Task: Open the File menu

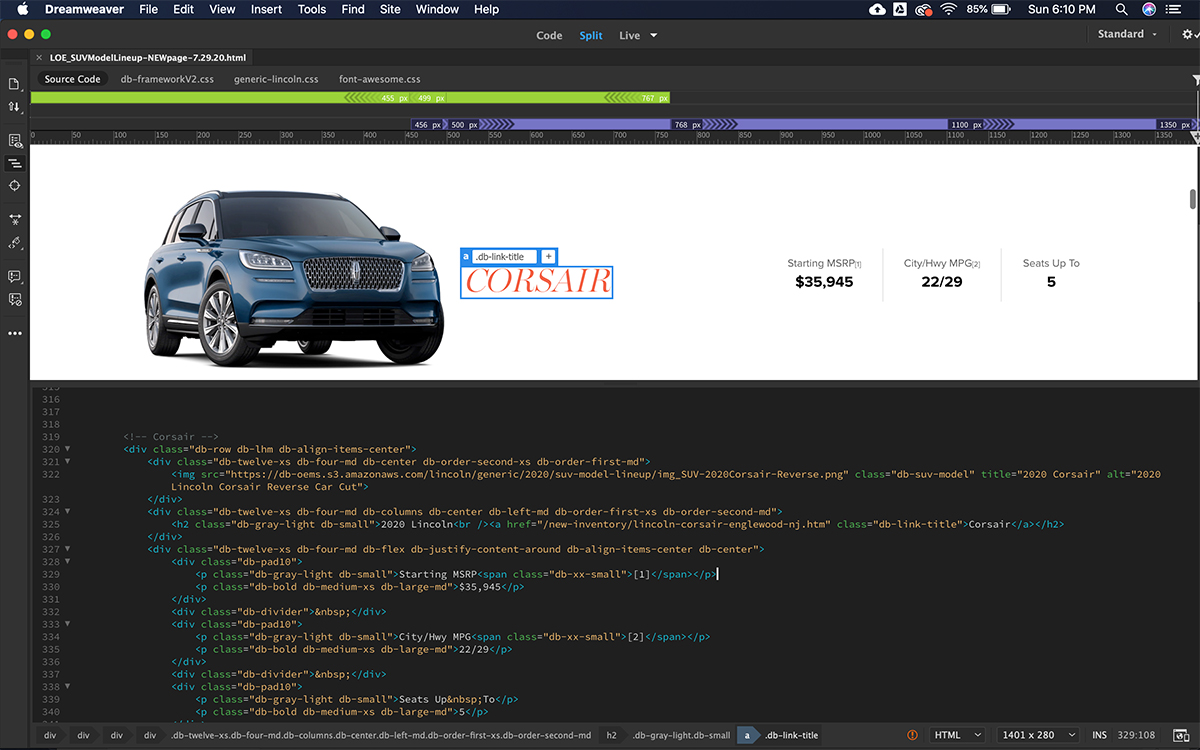Action: 148,9
